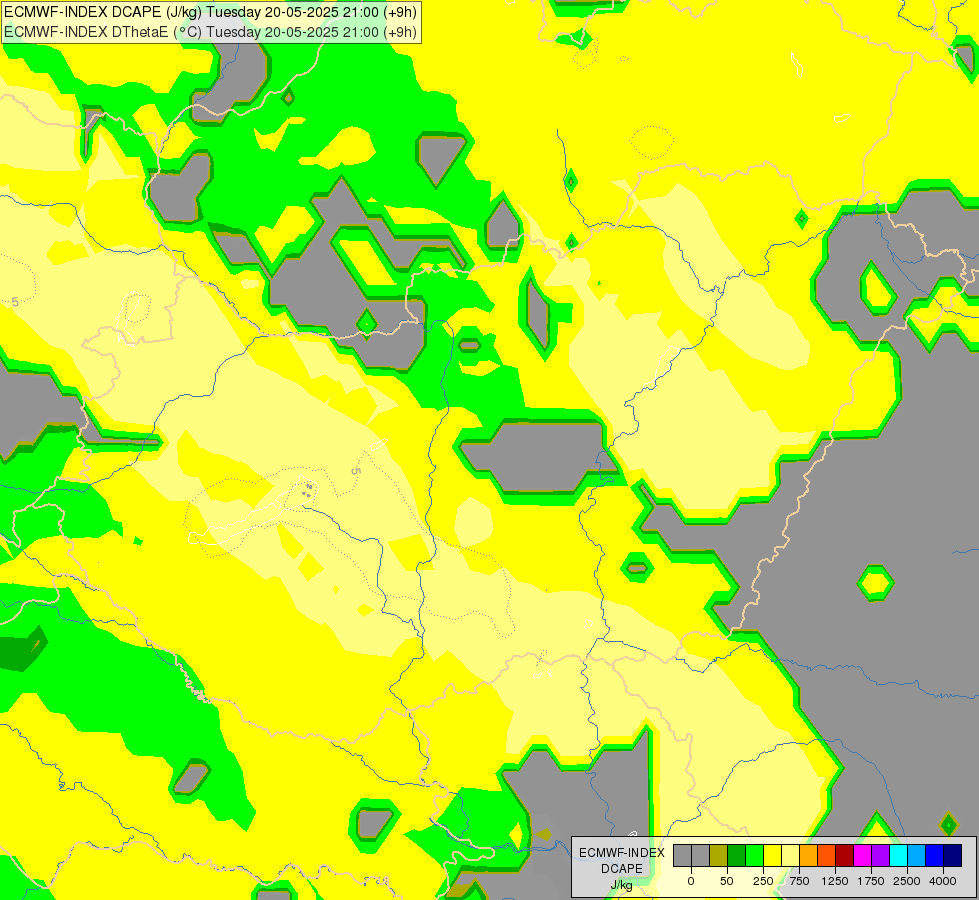Click the dark green legend swatch

[x=737, y=855]
